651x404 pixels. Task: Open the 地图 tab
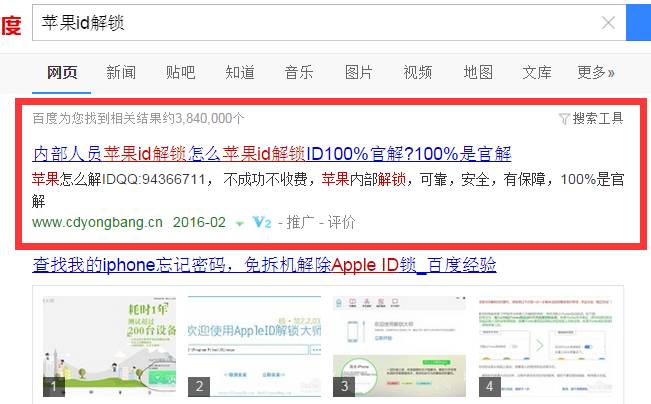click(x=478, y=73)
